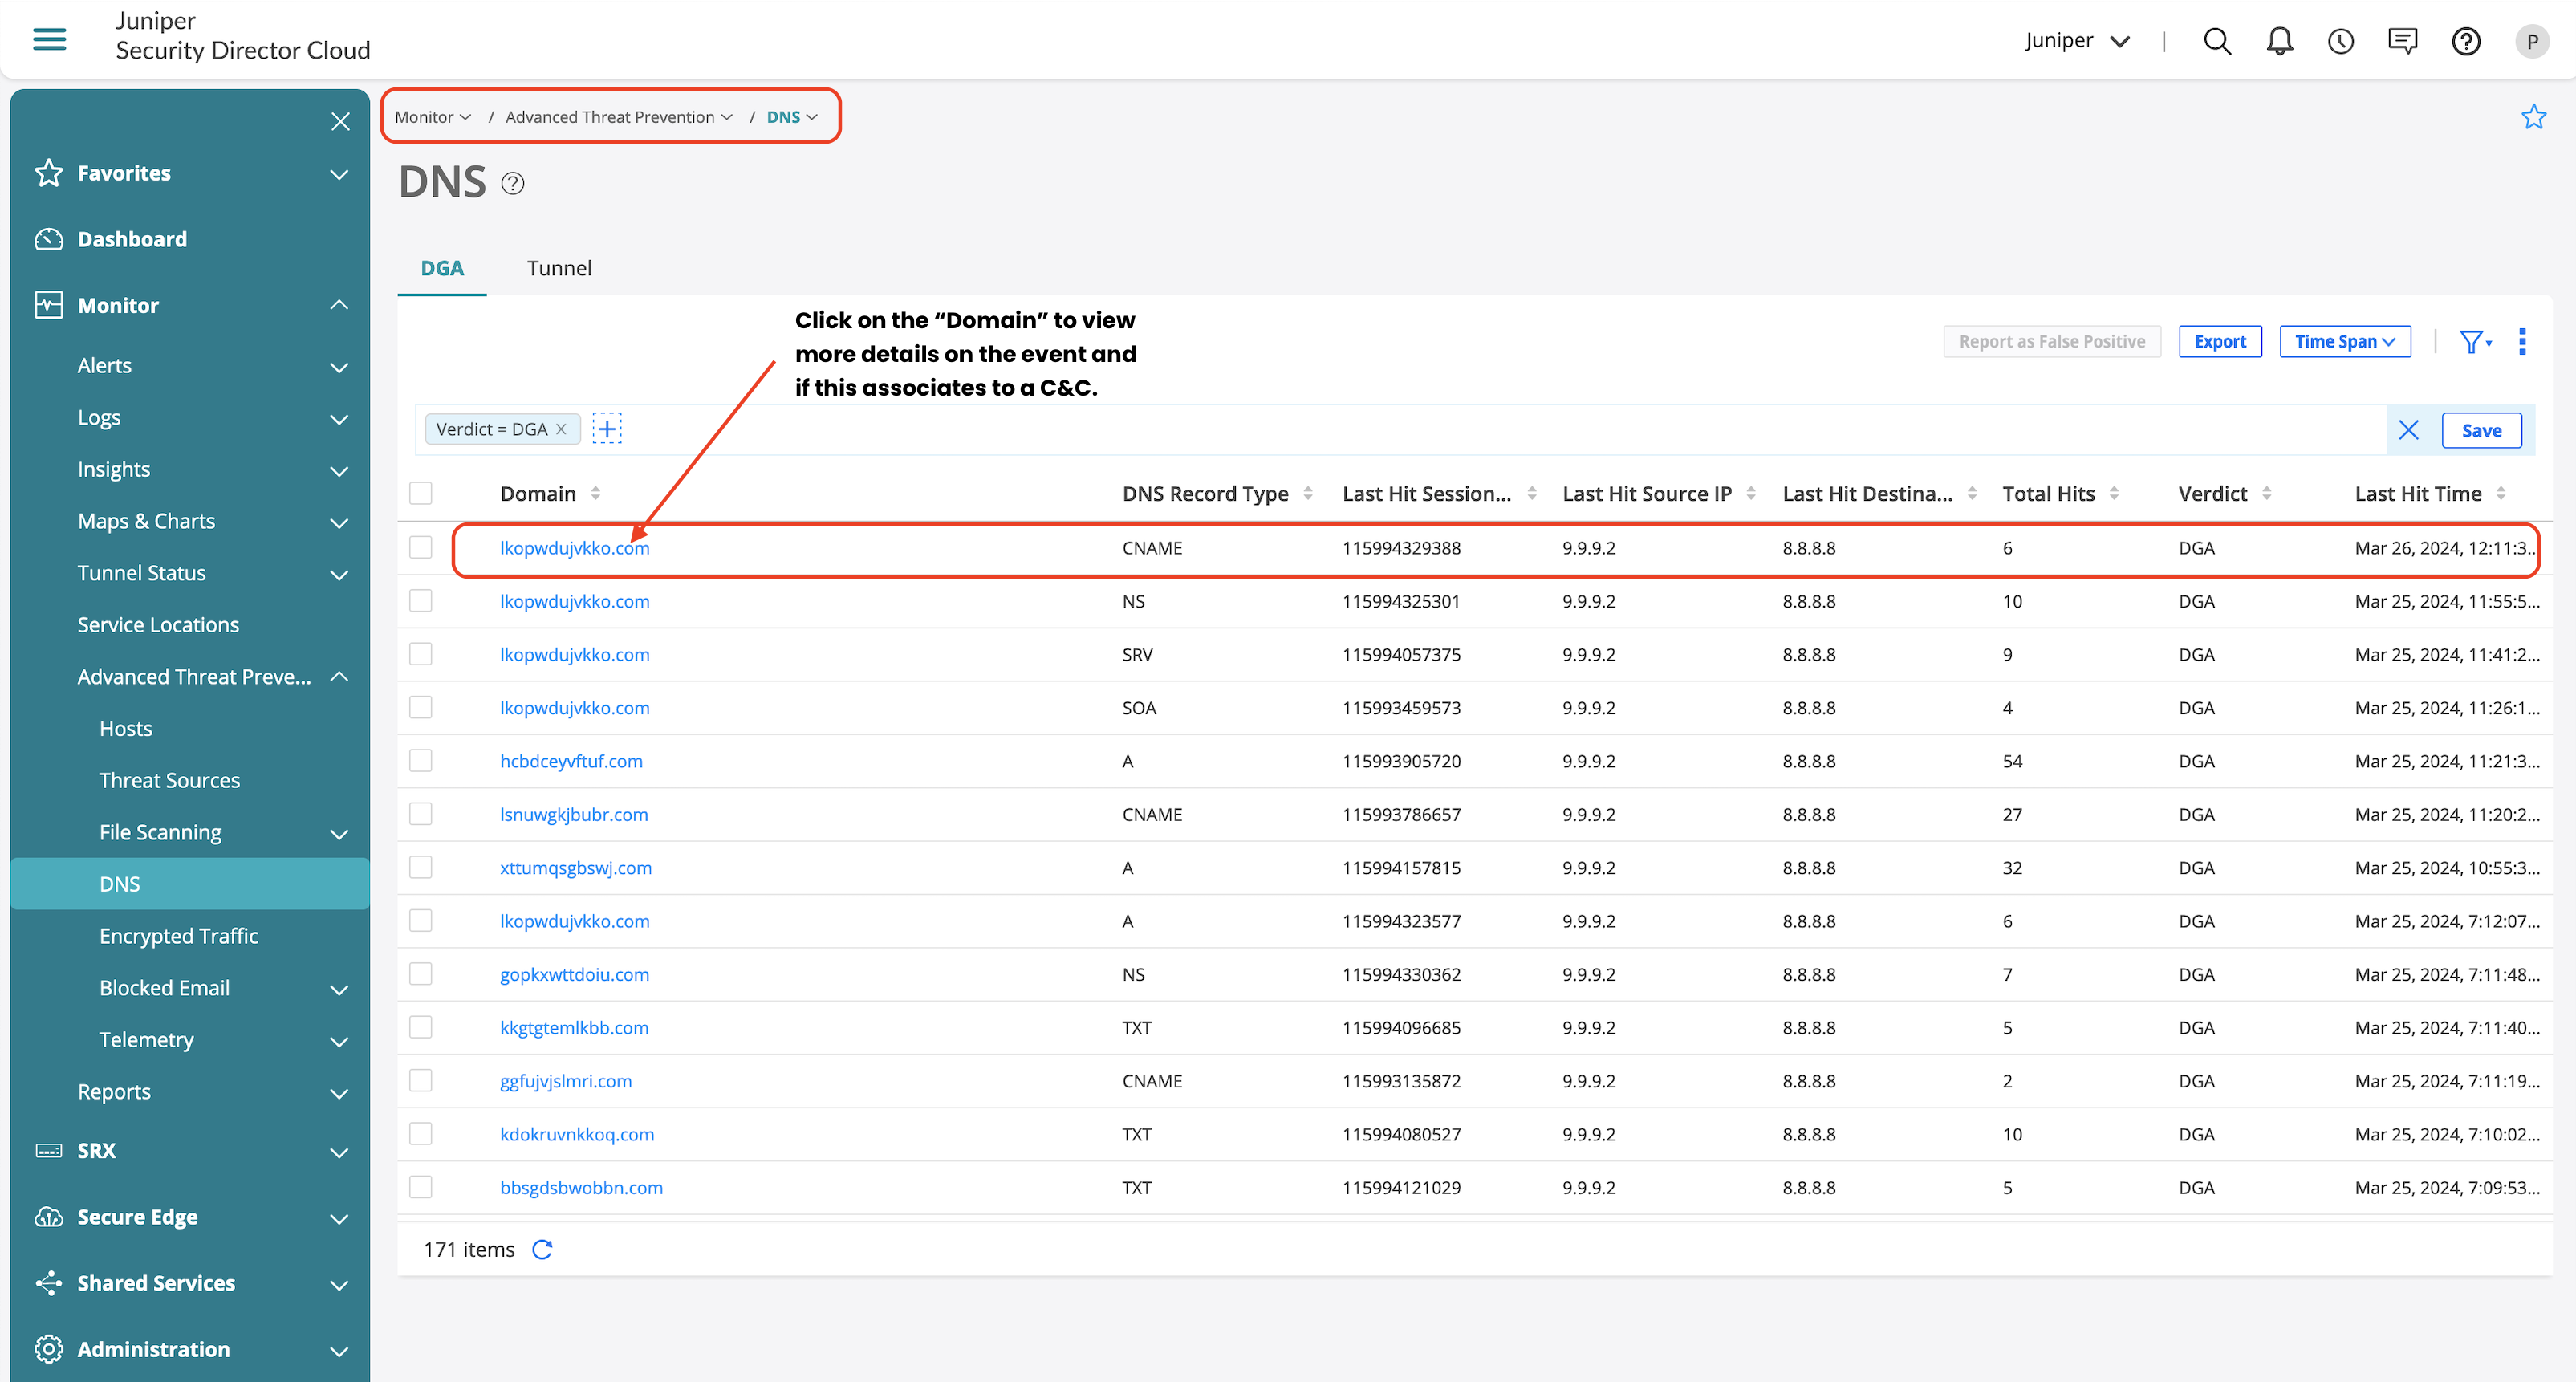The width and height of the screenshot is (2576, 1382).
Task: Open the hamburger navigation menu
Action: coord(49,39)
